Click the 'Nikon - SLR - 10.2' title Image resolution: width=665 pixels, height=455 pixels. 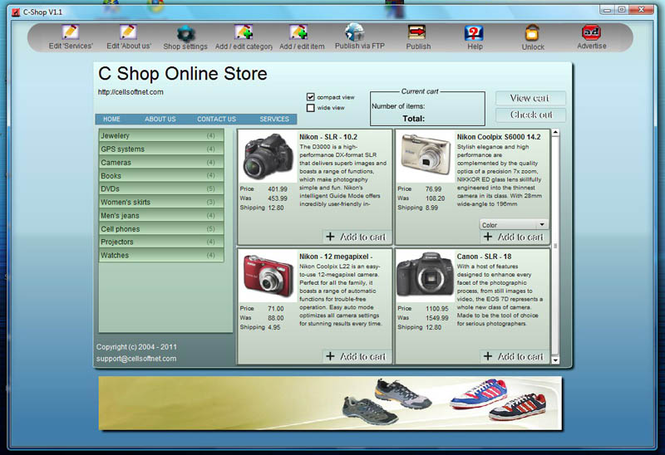click(x=328, y=137)
